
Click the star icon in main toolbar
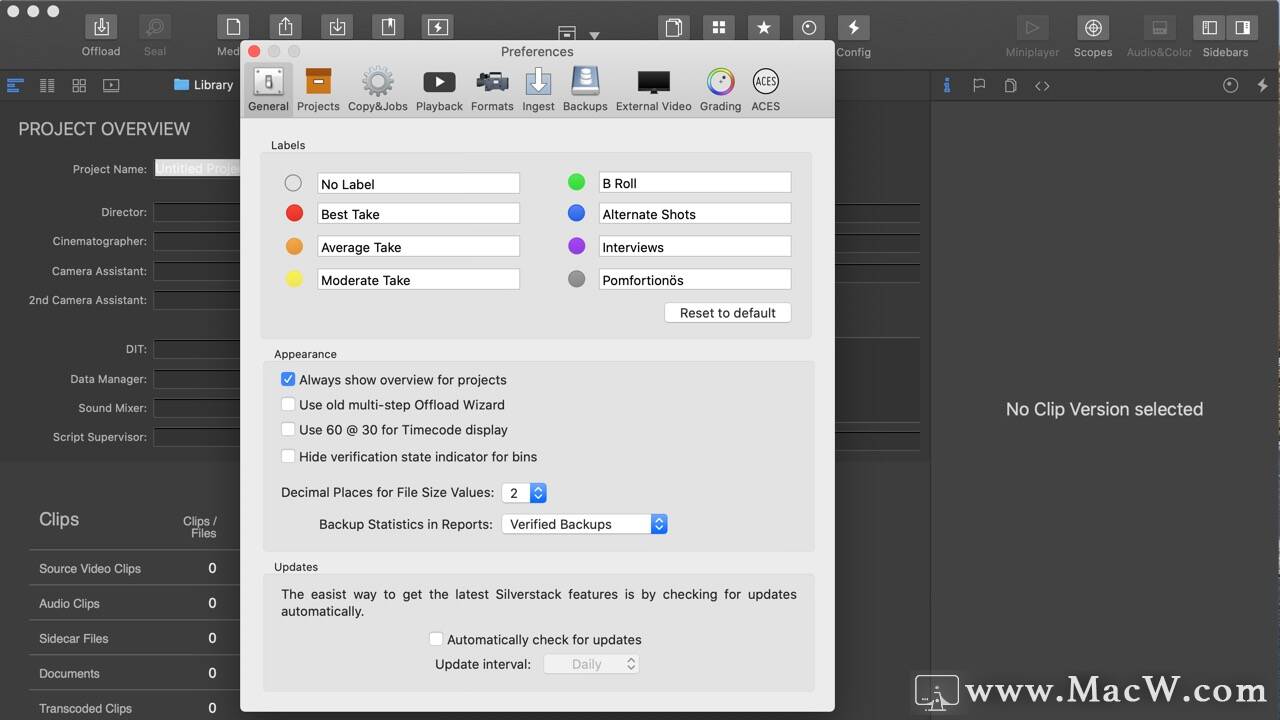coord(763,28)
